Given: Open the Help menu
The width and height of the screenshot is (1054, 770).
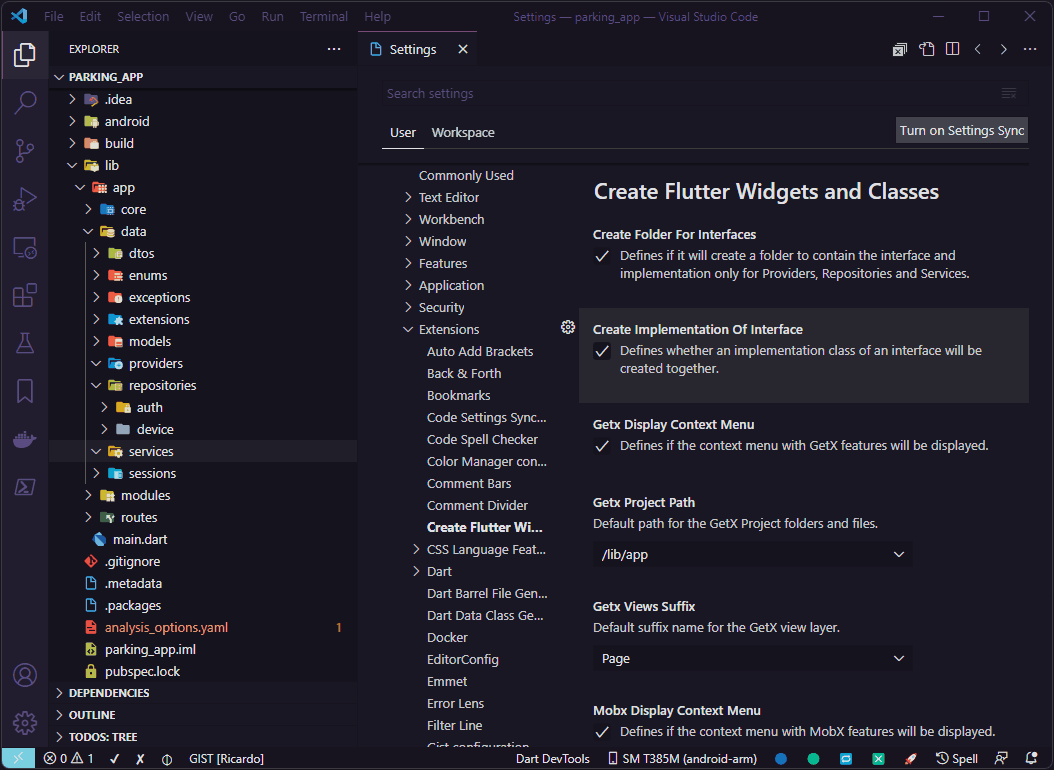Looking at the screenshot, I should click(x=377, y=16).
